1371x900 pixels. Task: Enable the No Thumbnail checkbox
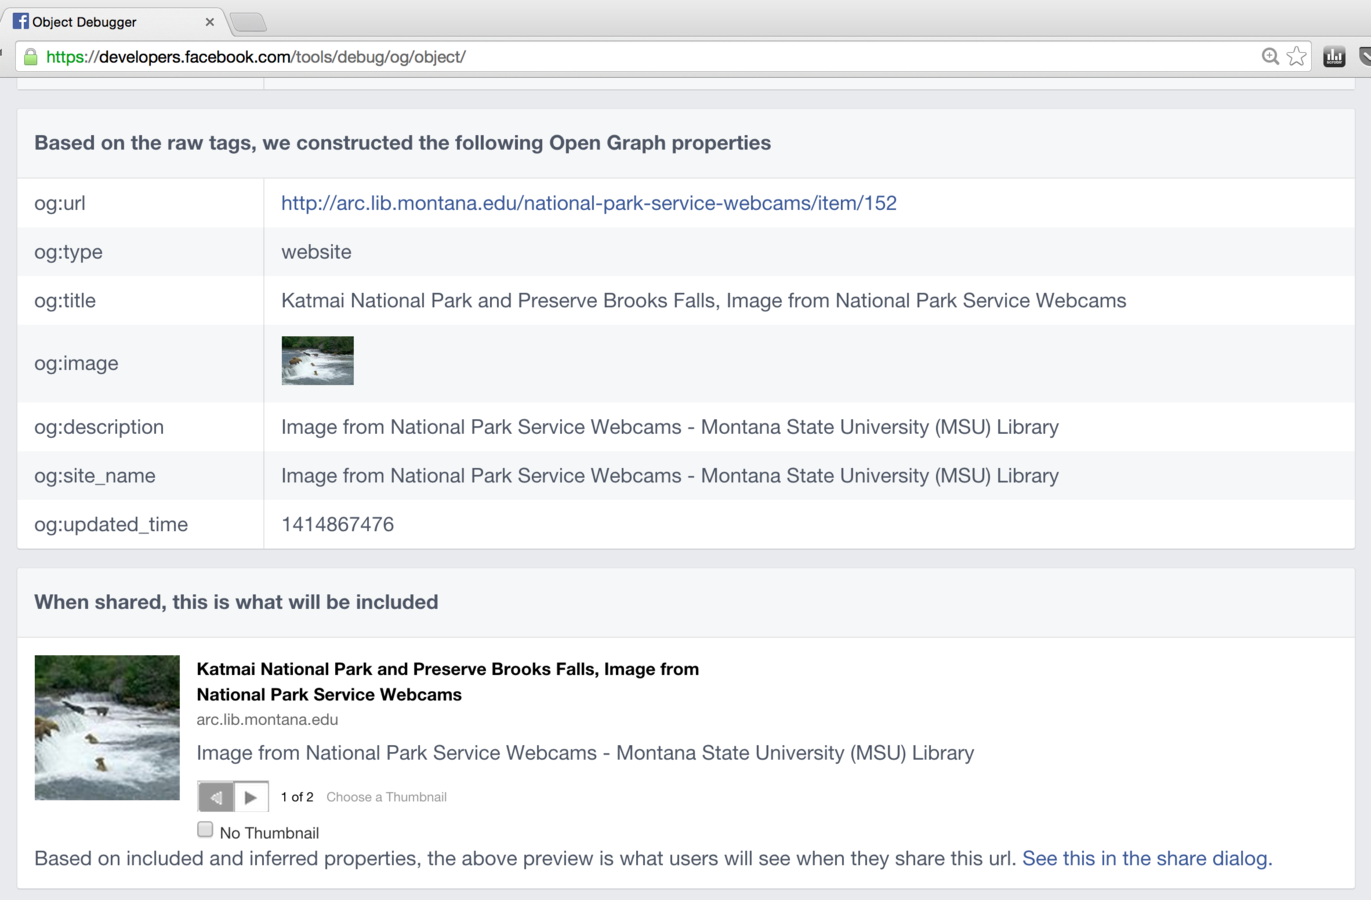(205, 829)
